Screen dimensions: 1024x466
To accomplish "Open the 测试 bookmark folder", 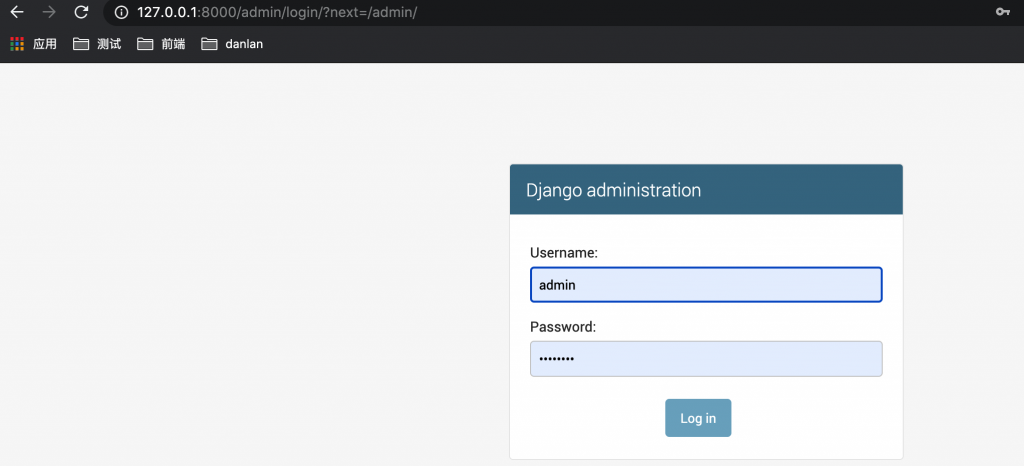I will [x=97, y=44].
